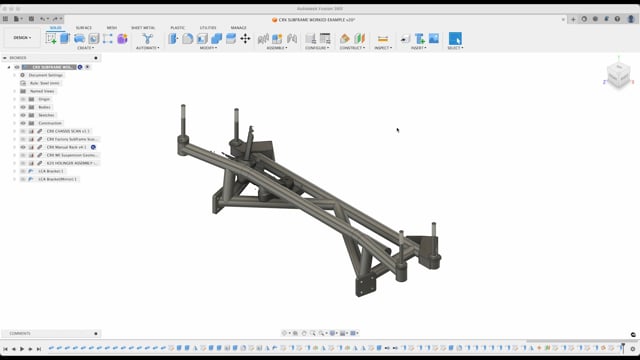Select the Measure tool
The image size is (640, 360).
[383, 38]
